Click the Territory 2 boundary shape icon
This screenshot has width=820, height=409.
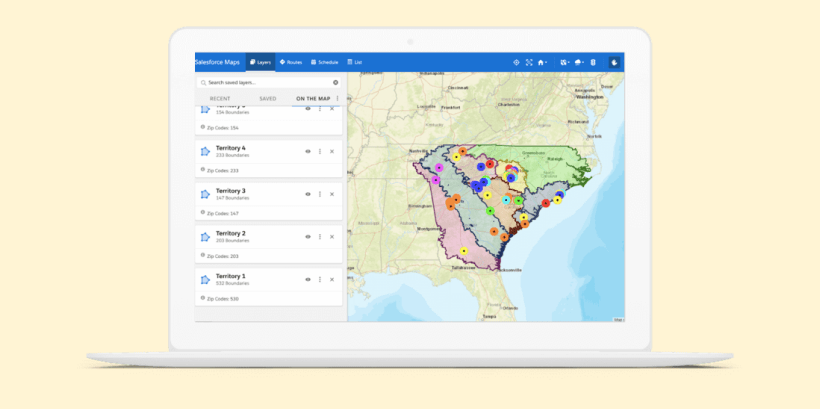pyautogui.click(x=205, y=236)
